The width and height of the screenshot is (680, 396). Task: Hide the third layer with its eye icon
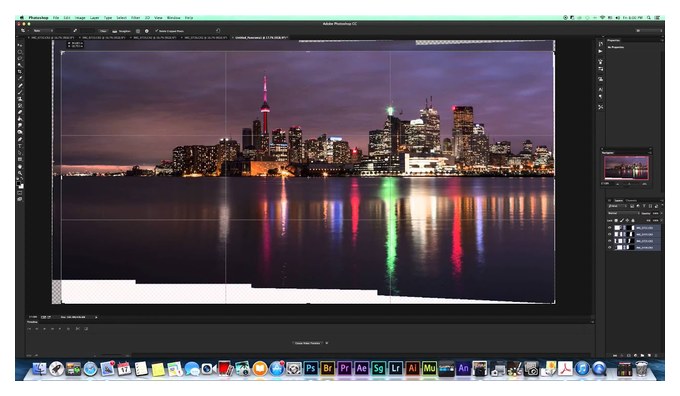[x=609, y=241]
